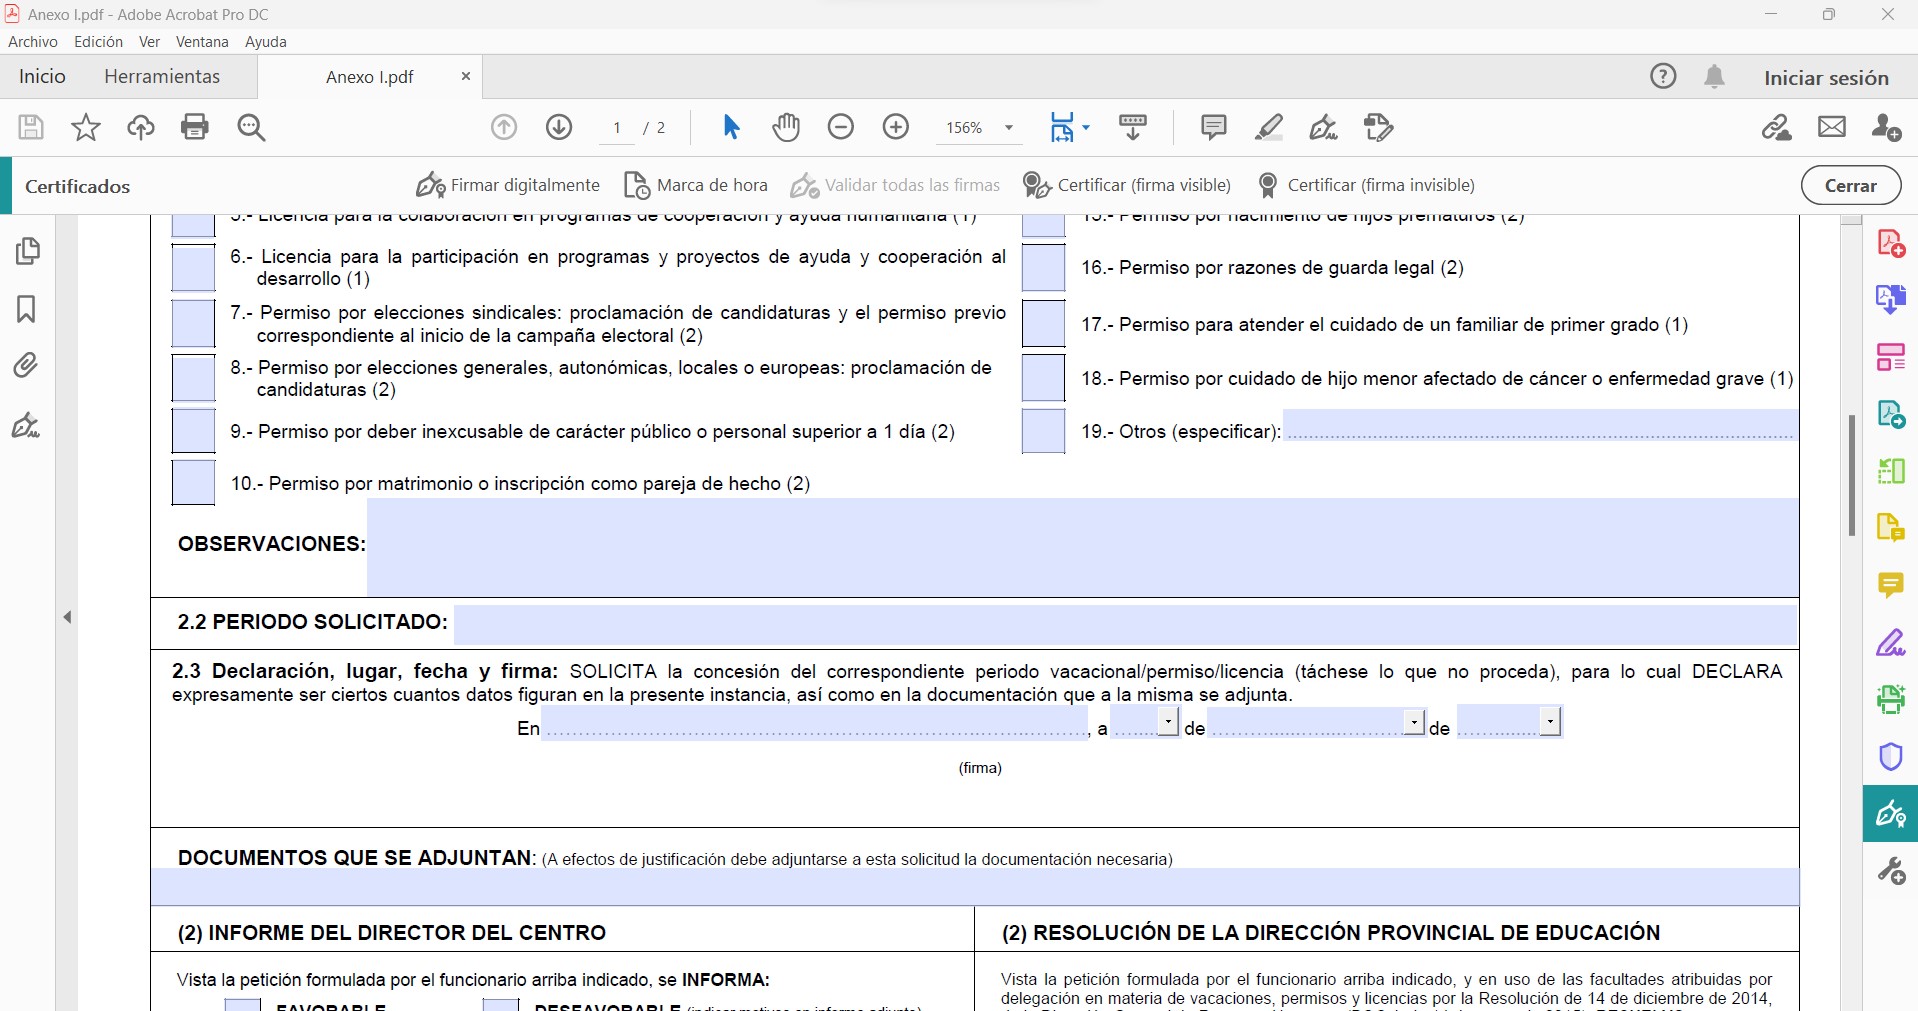Screen dimensions: 1918x1011
Task: Open the Attachments paperclip panel
Action: click(x=26, y=365)
